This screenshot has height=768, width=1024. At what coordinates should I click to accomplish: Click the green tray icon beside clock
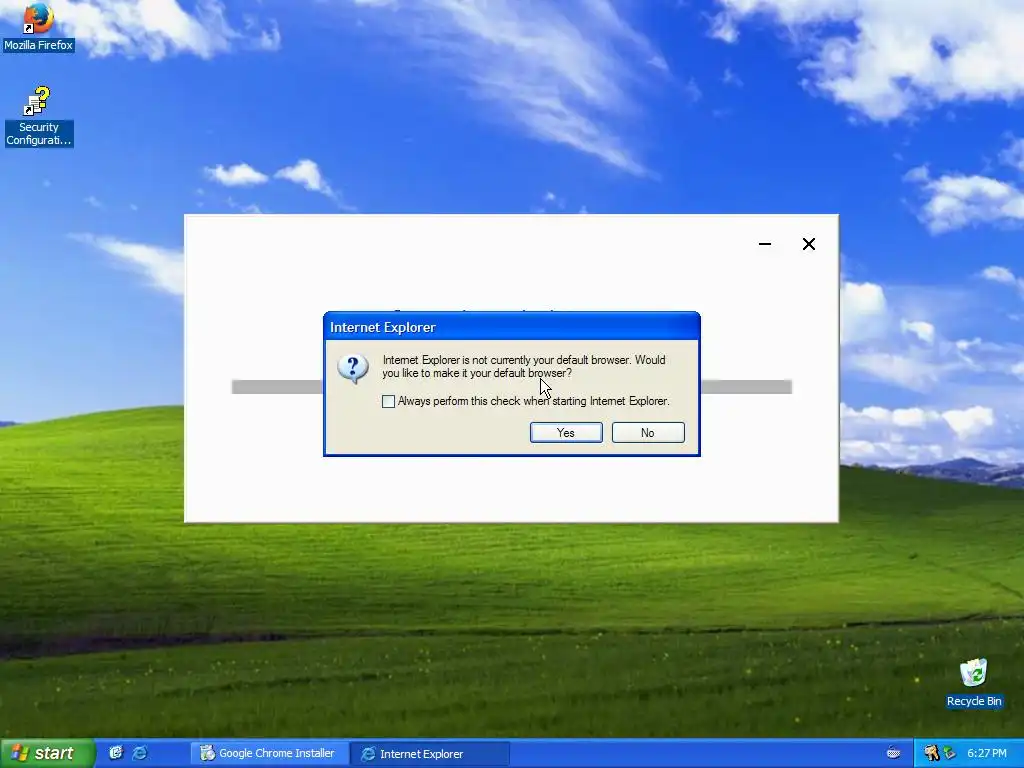(x=950, y=753)
